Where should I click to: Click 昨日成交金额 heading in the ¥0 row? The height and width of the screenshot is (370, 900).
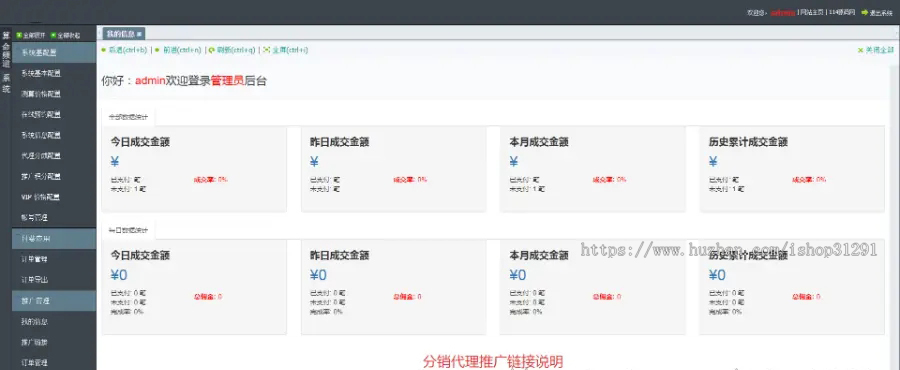click(x=339, y=255)
